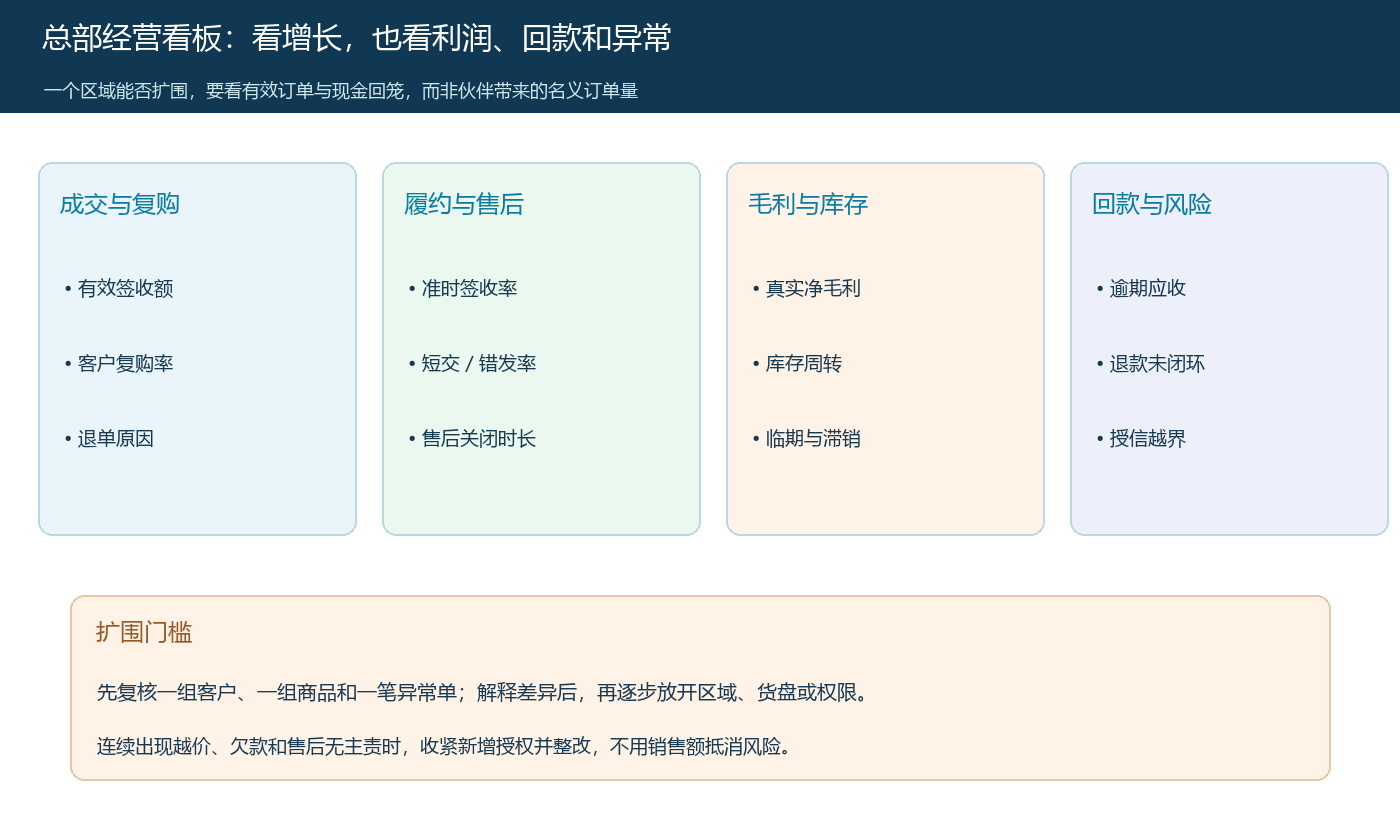Image resolution: width=1400 pixels, height=820 pixels.
Task: Click the sentence starting with 连续出现越价
Action: 445,746
